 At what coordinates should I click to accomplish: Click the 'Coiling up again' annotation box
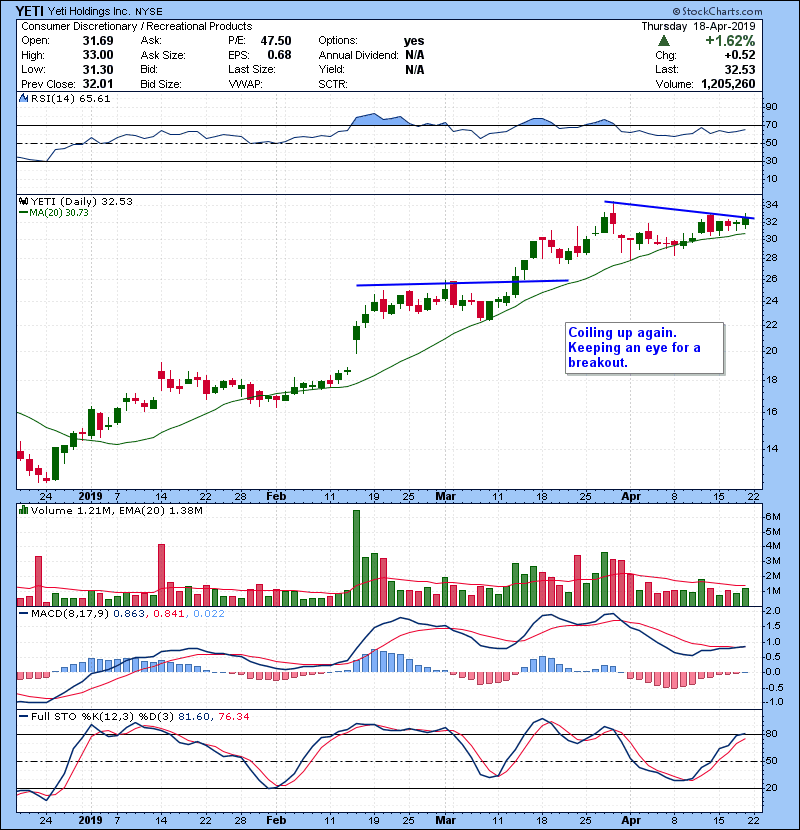pyautogui.click(x=644, y=348)
